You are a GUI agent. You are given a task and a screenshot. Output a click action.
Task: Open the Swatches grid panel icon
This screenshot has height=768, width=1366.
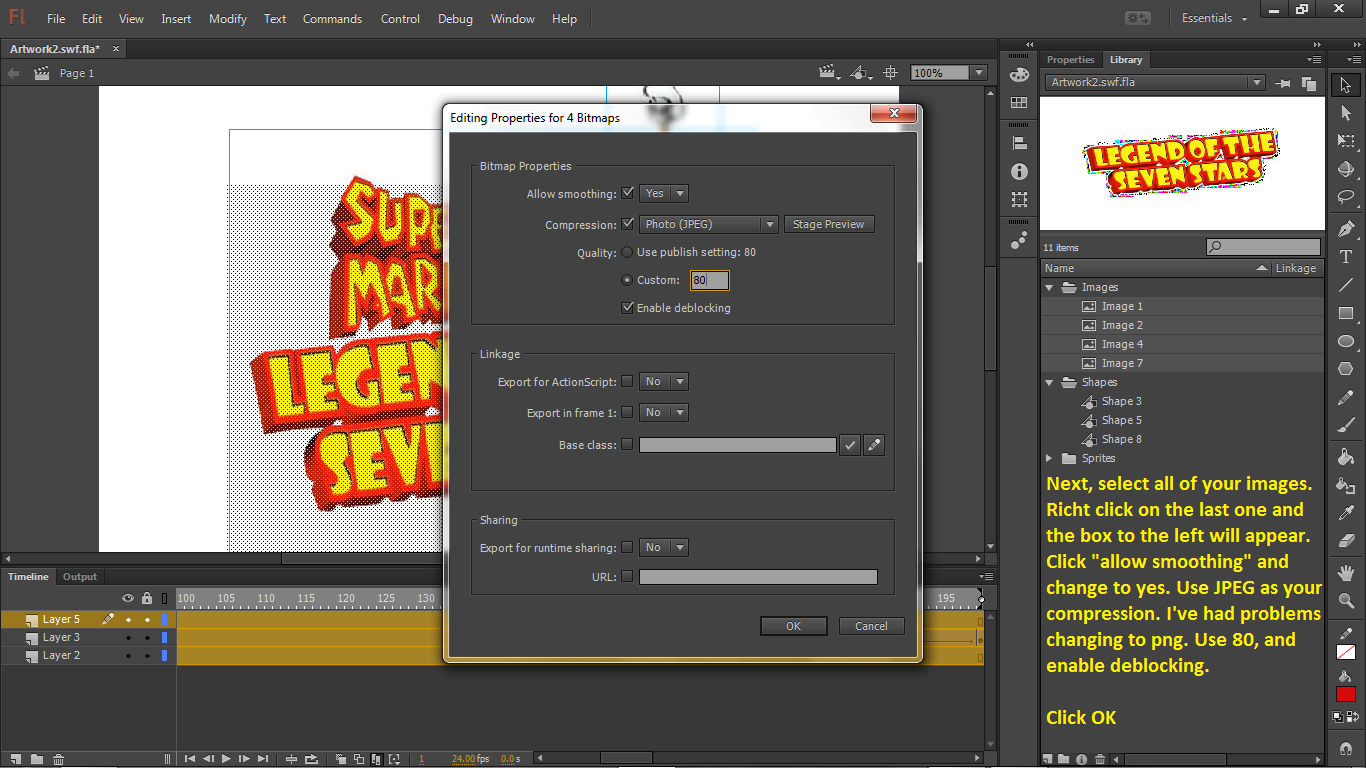[1019, 102]
